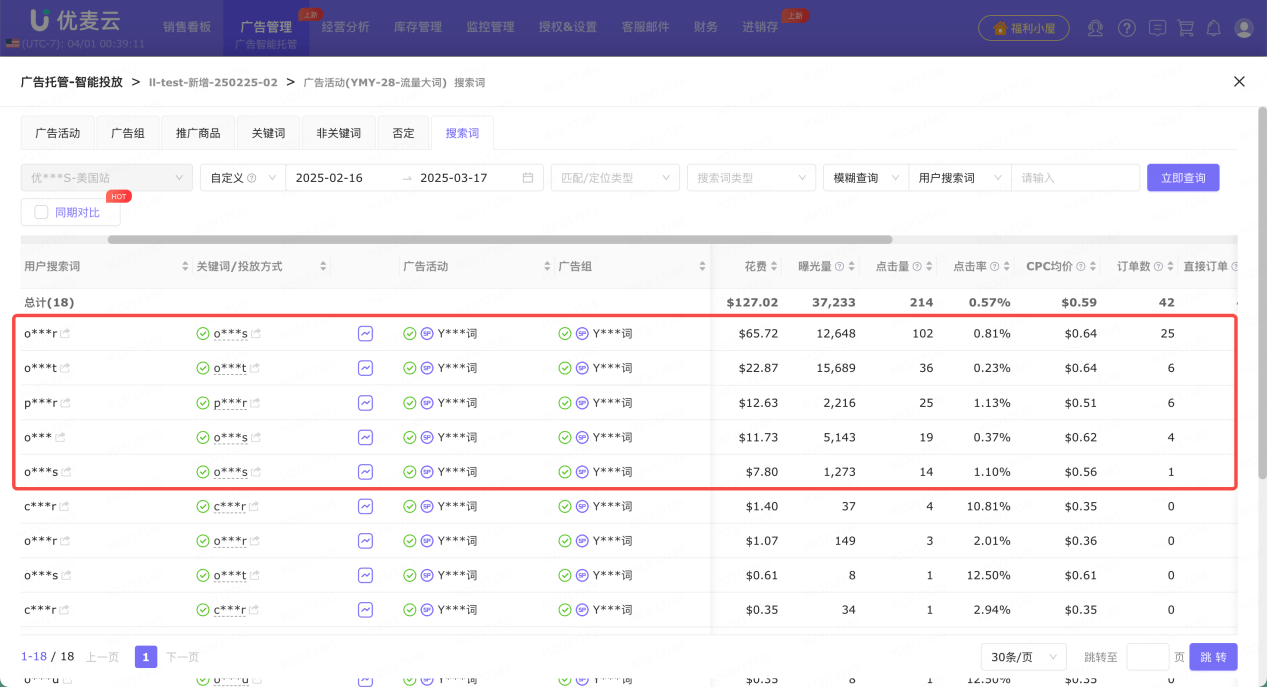Click the horizontal table scrollbar
Image resolution: width=1267 pixels, height=687 pixels.
pyautogui.click(x=500, y=239)
